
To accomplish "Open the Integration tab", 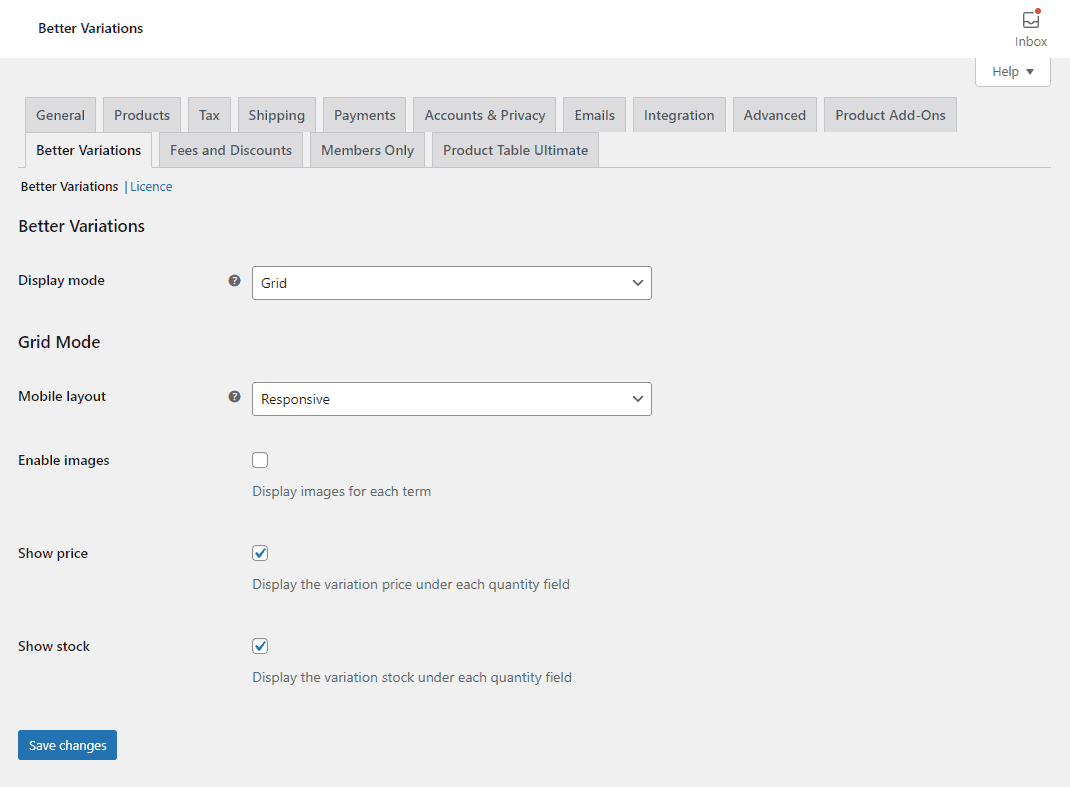I will tap(679, 115).
